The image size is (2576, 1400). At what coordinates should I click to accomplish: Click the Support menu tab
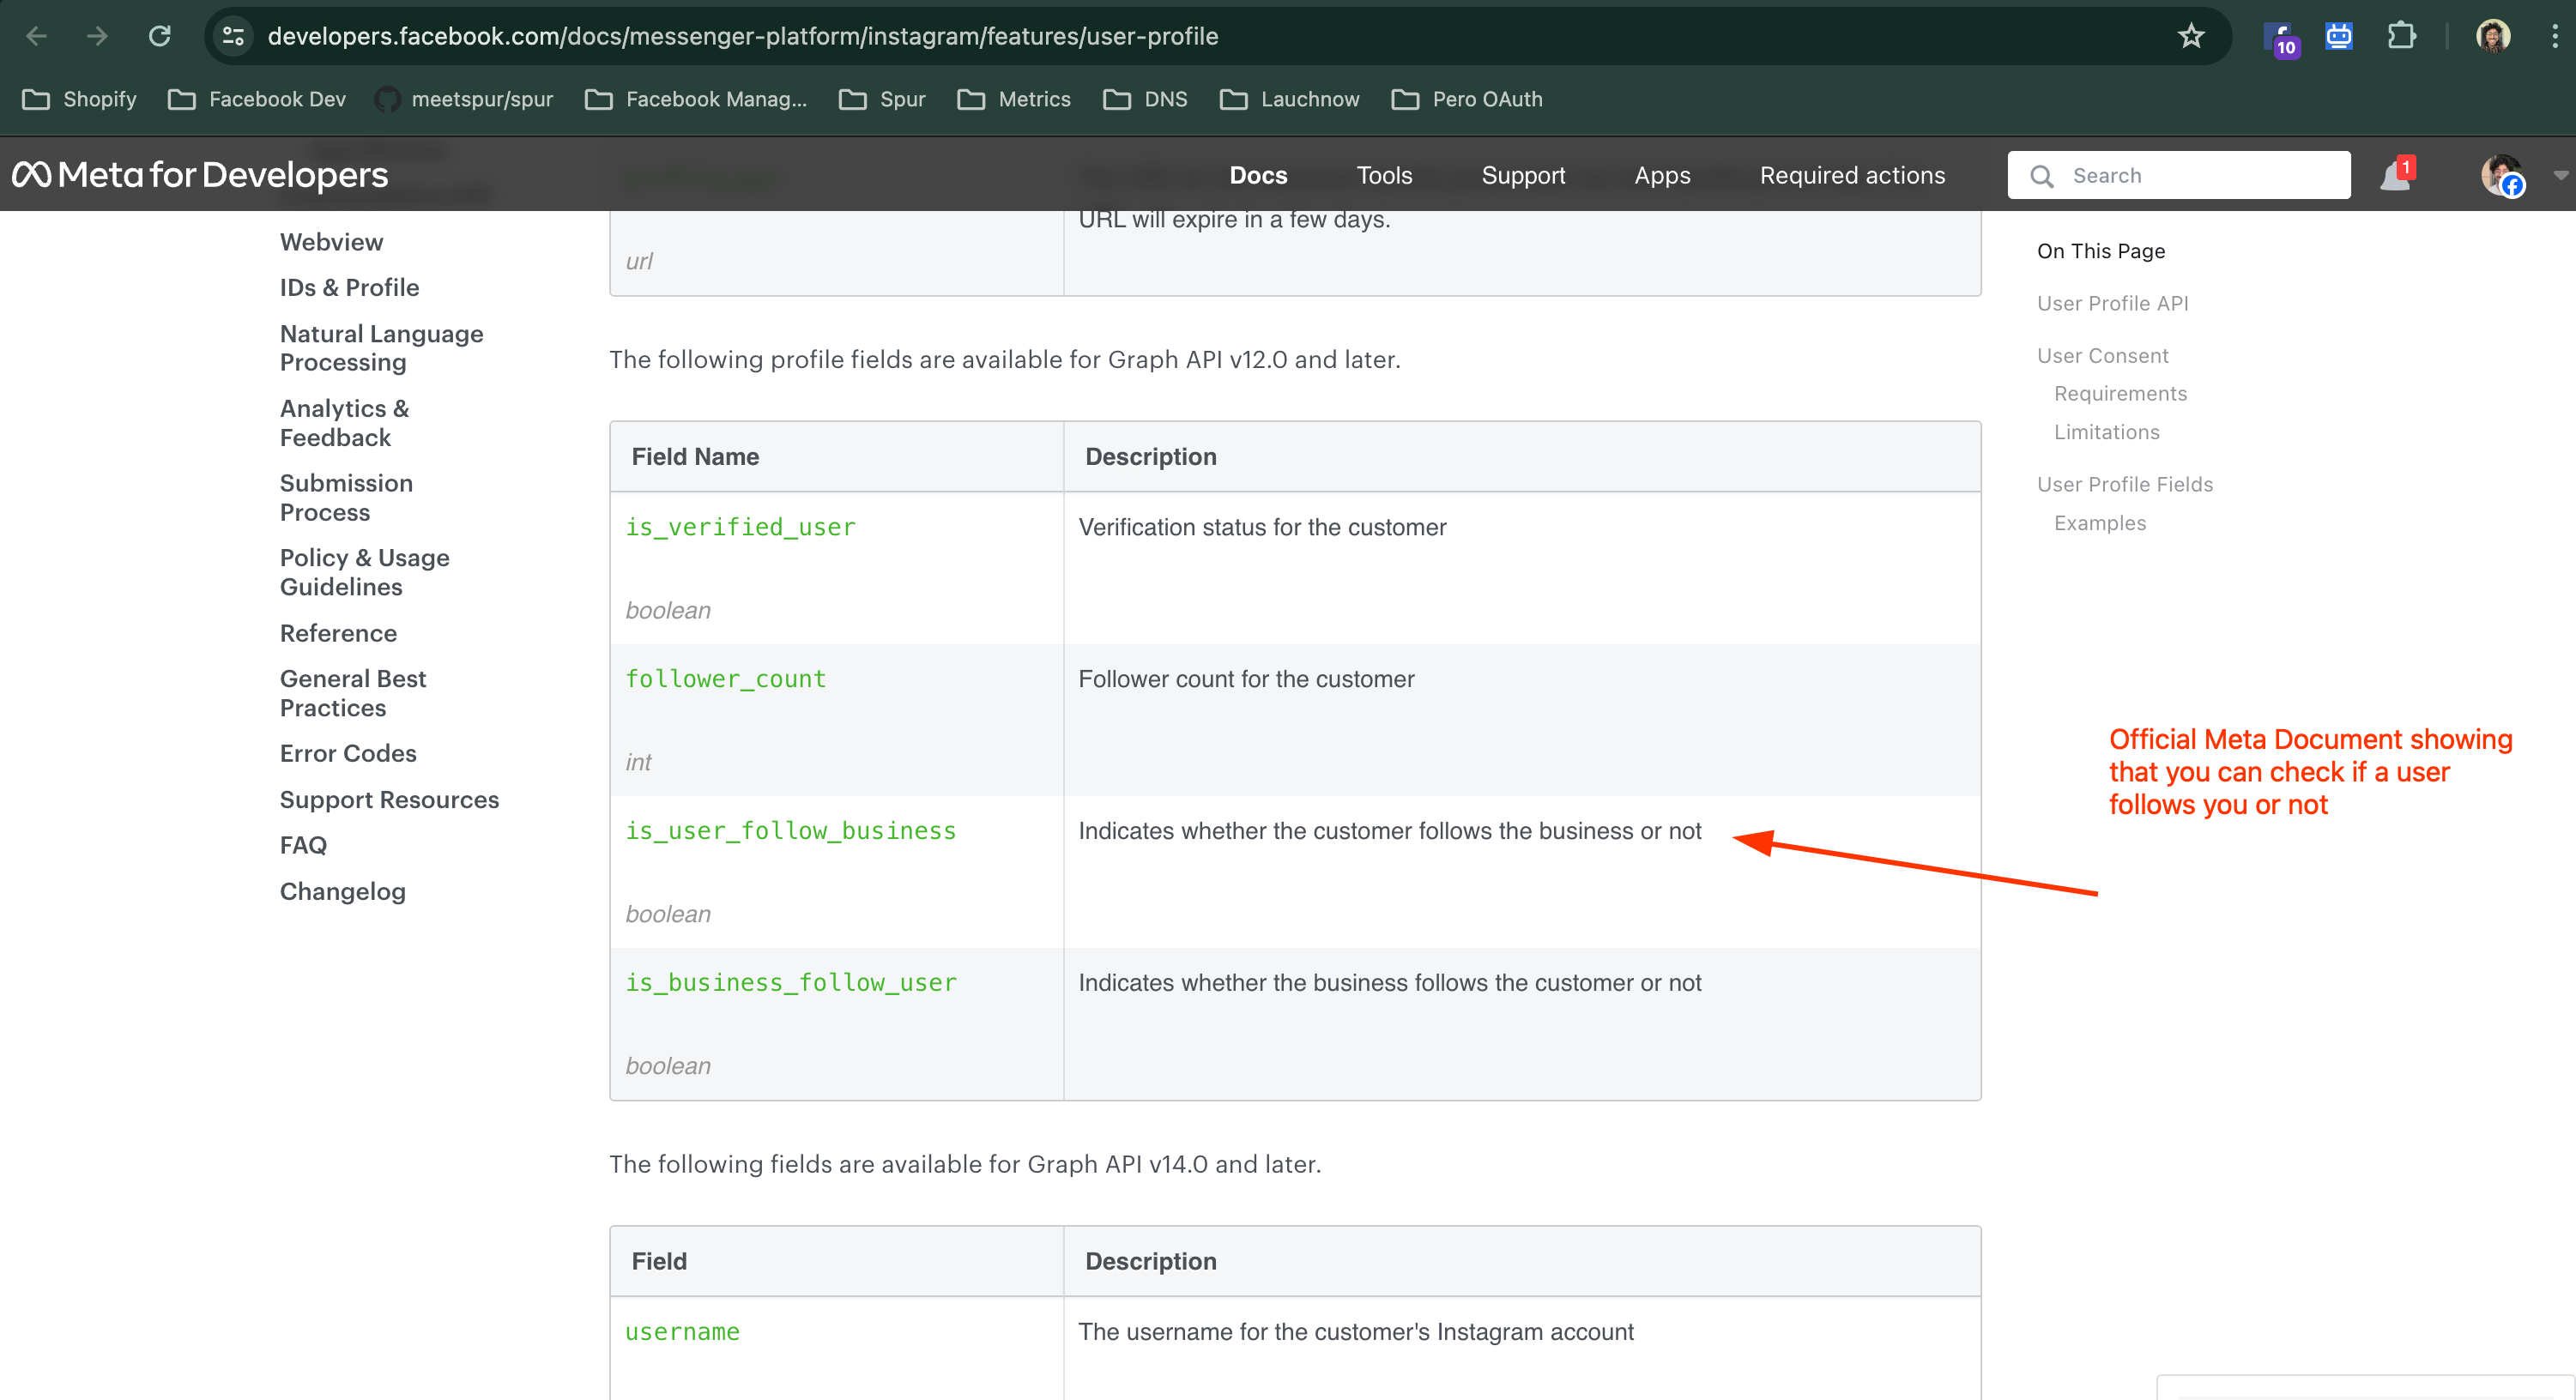[1522, 174]
